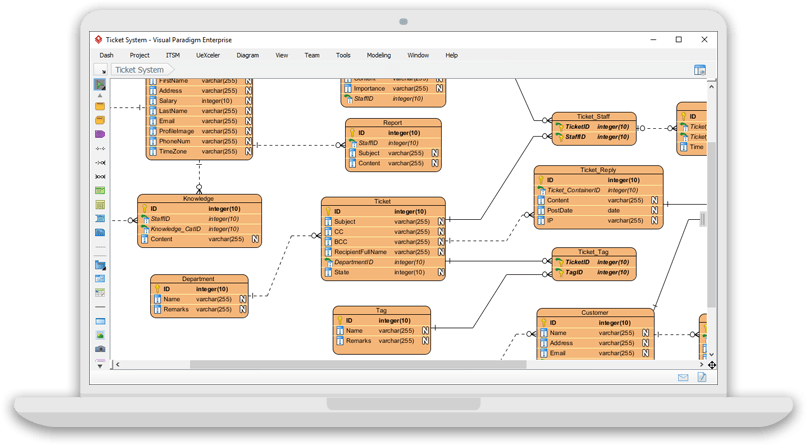This screenshot has height=445, width=807.
Task: Pick the olive table-grid shape tool
Action: (100, 205)
